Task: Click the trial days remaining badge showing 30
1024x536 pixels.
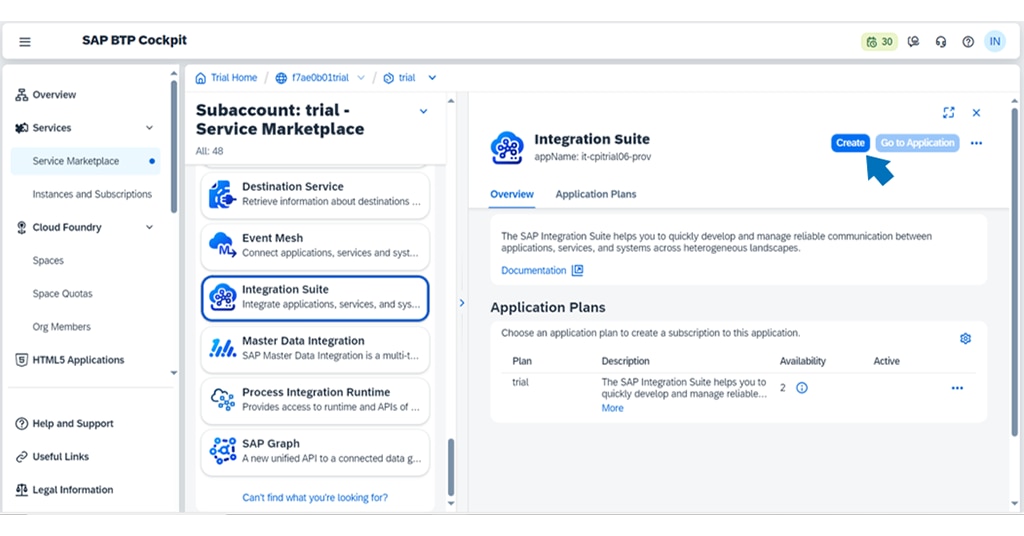Action: 879,42
